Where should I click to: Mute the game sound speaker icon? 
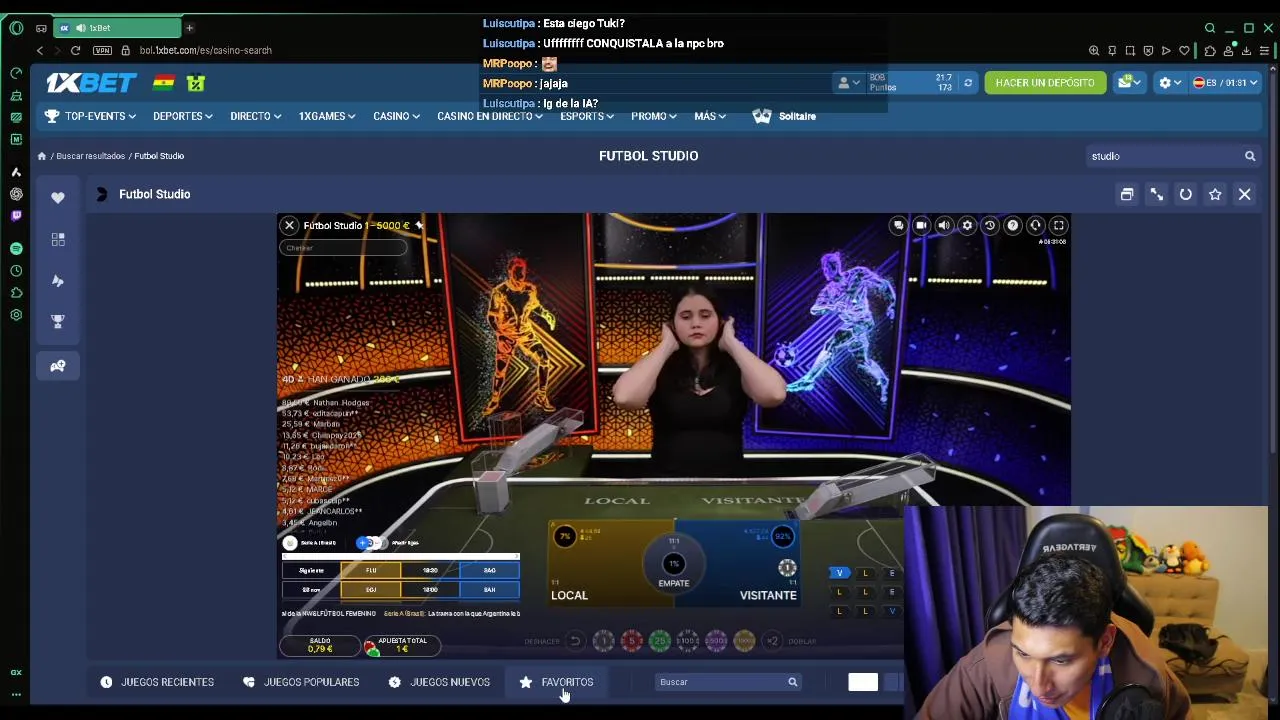[x=944, y=226]
